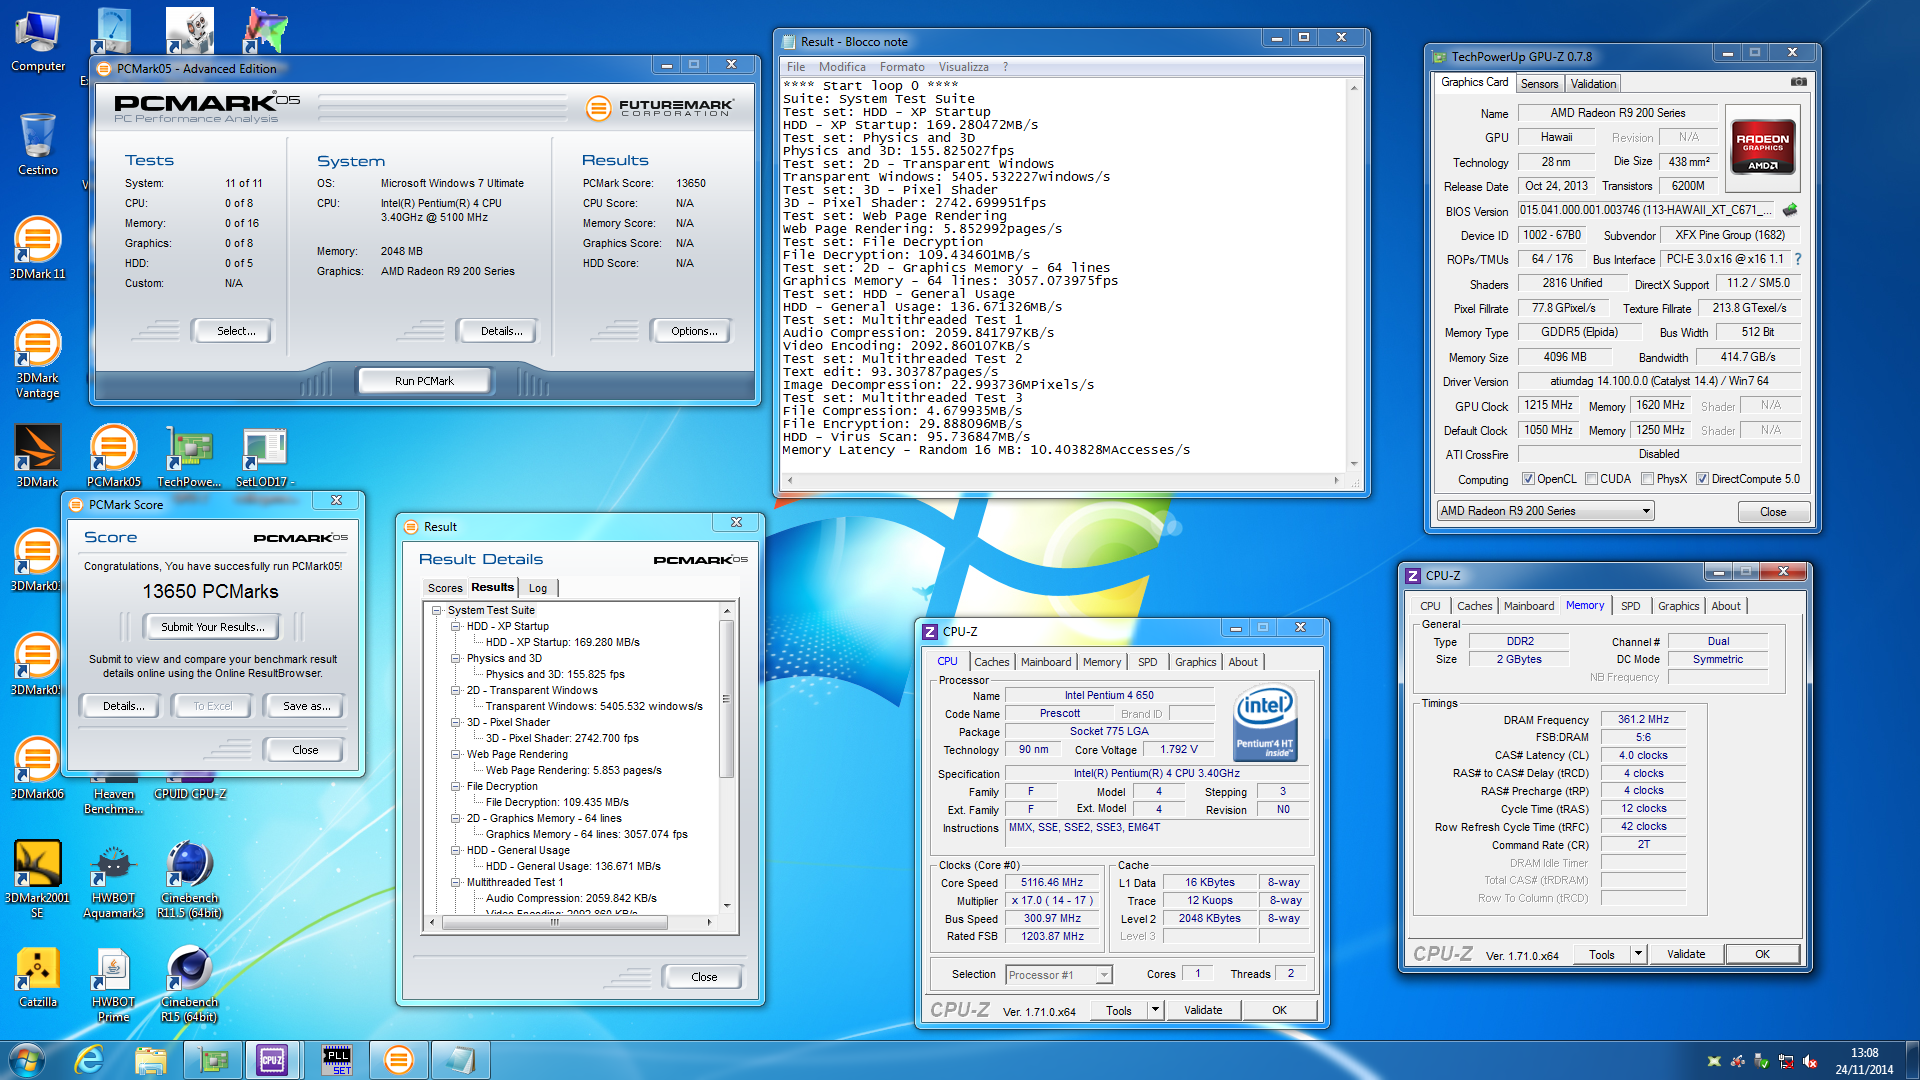
Task: Open Windows Explorer folder in the taskbar
Action: pos(150,1060)
